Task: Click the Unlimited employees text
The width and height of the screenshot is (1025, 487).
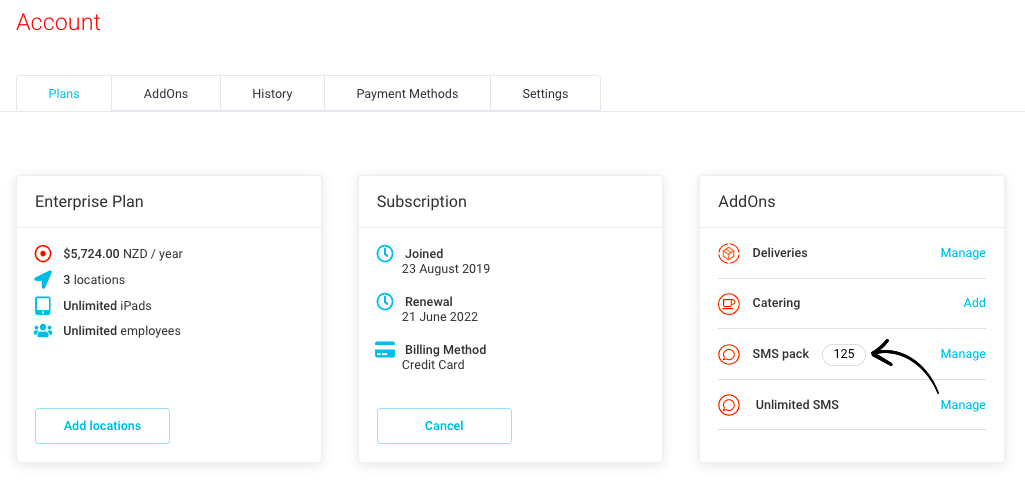Action: pos(122,331)
